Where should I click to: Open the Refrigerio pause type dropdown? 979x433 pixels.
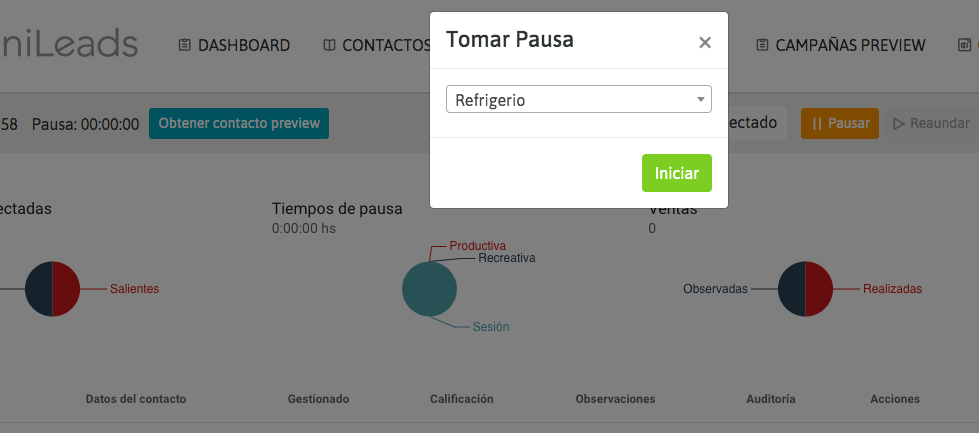578,99
